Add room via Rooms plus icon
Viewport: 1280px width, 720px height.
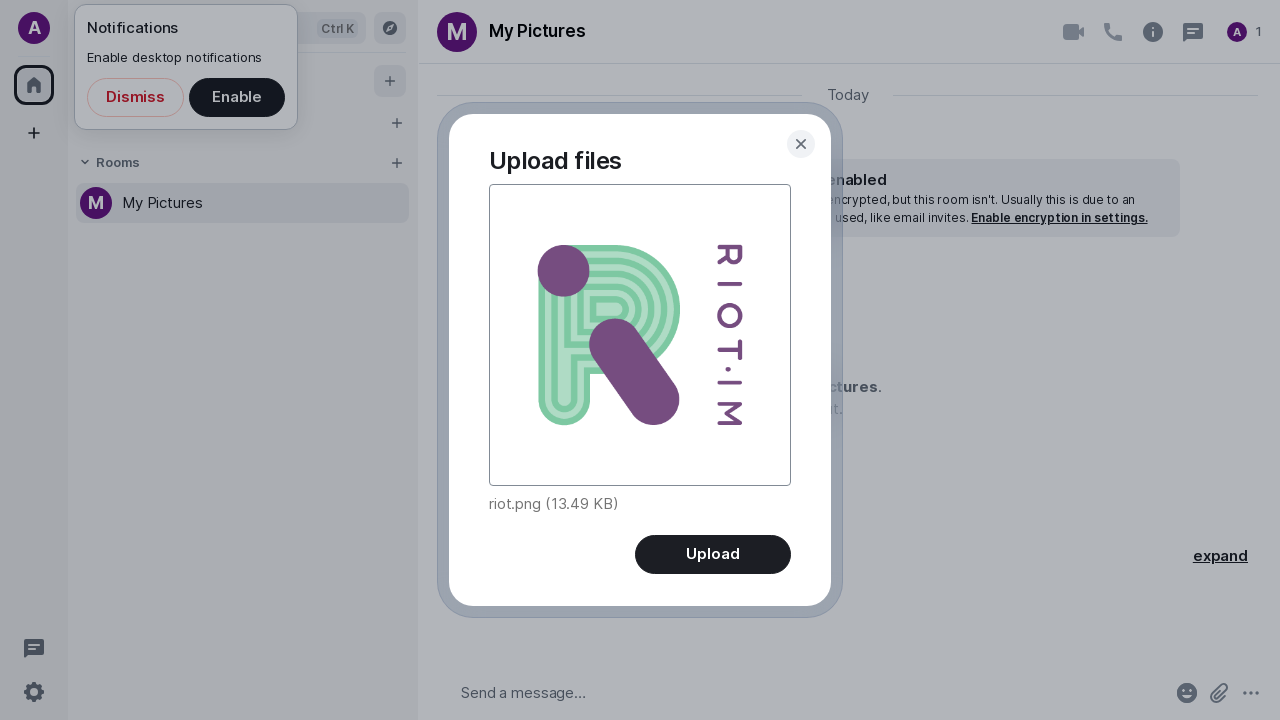pyautogui.click(x=397, y=163)
